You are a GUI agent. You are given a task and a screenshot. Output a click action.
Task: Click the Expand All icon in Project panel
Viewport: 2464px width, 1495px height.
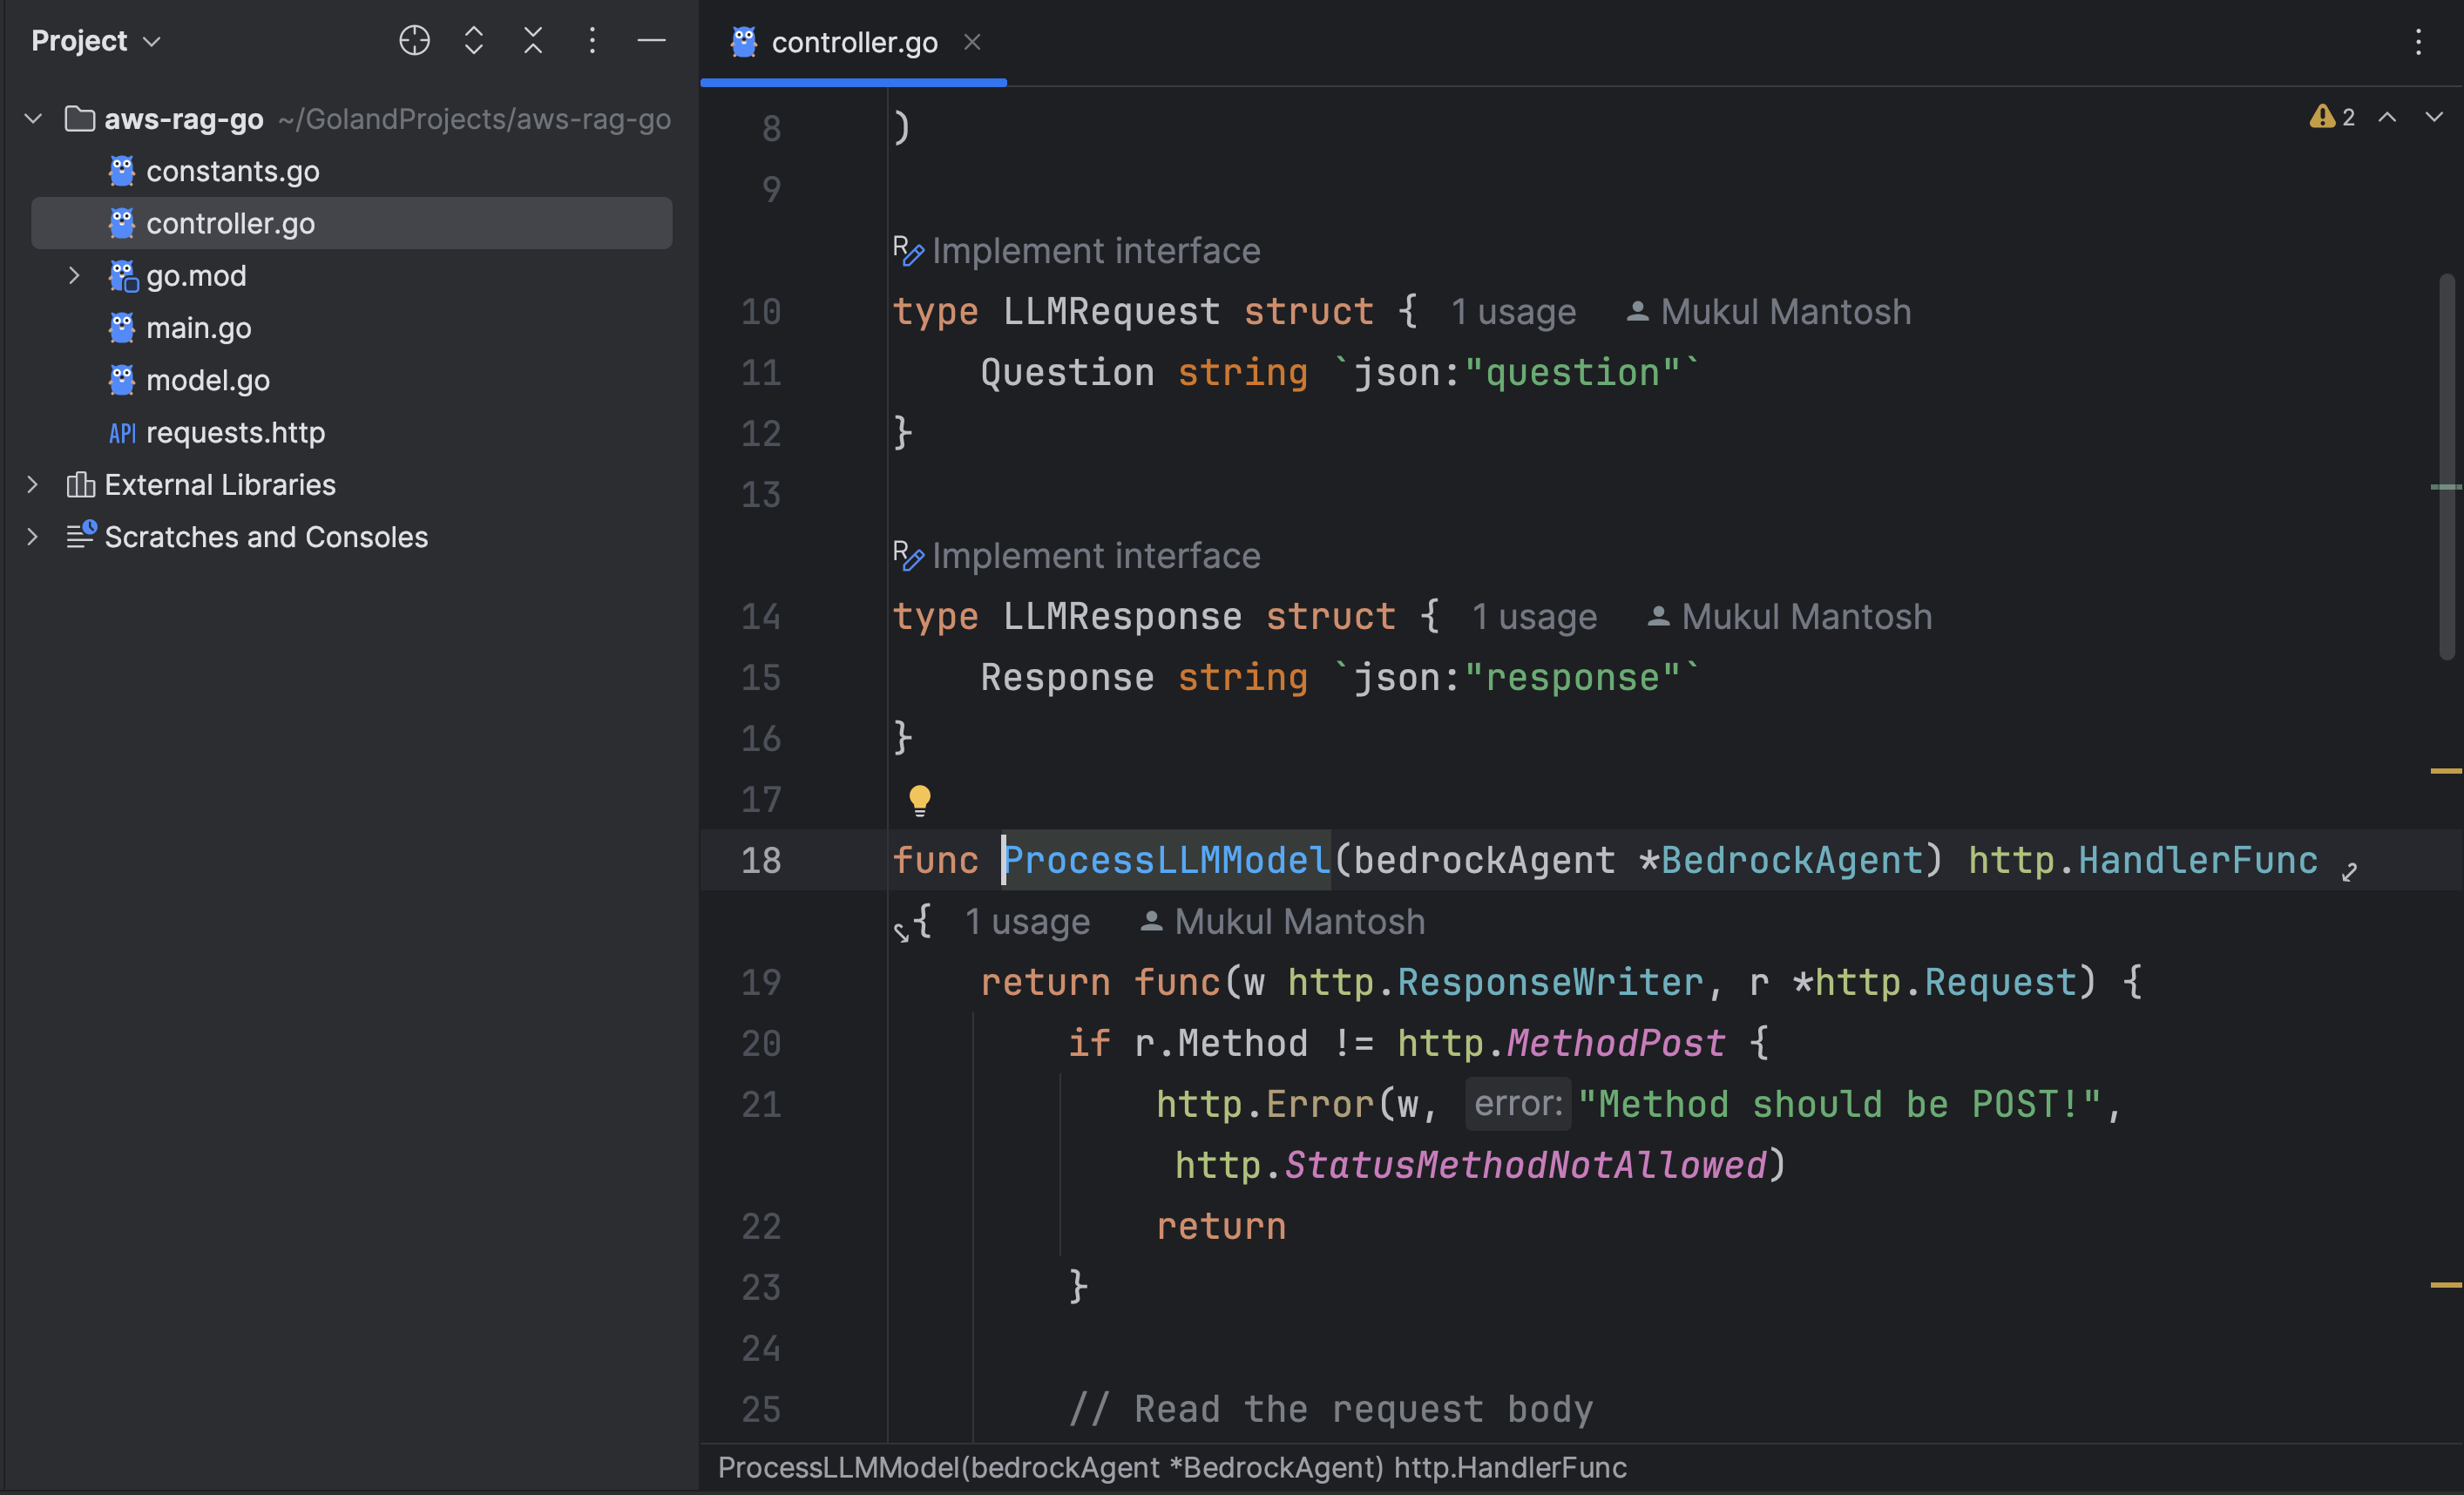tap(474, 41)
